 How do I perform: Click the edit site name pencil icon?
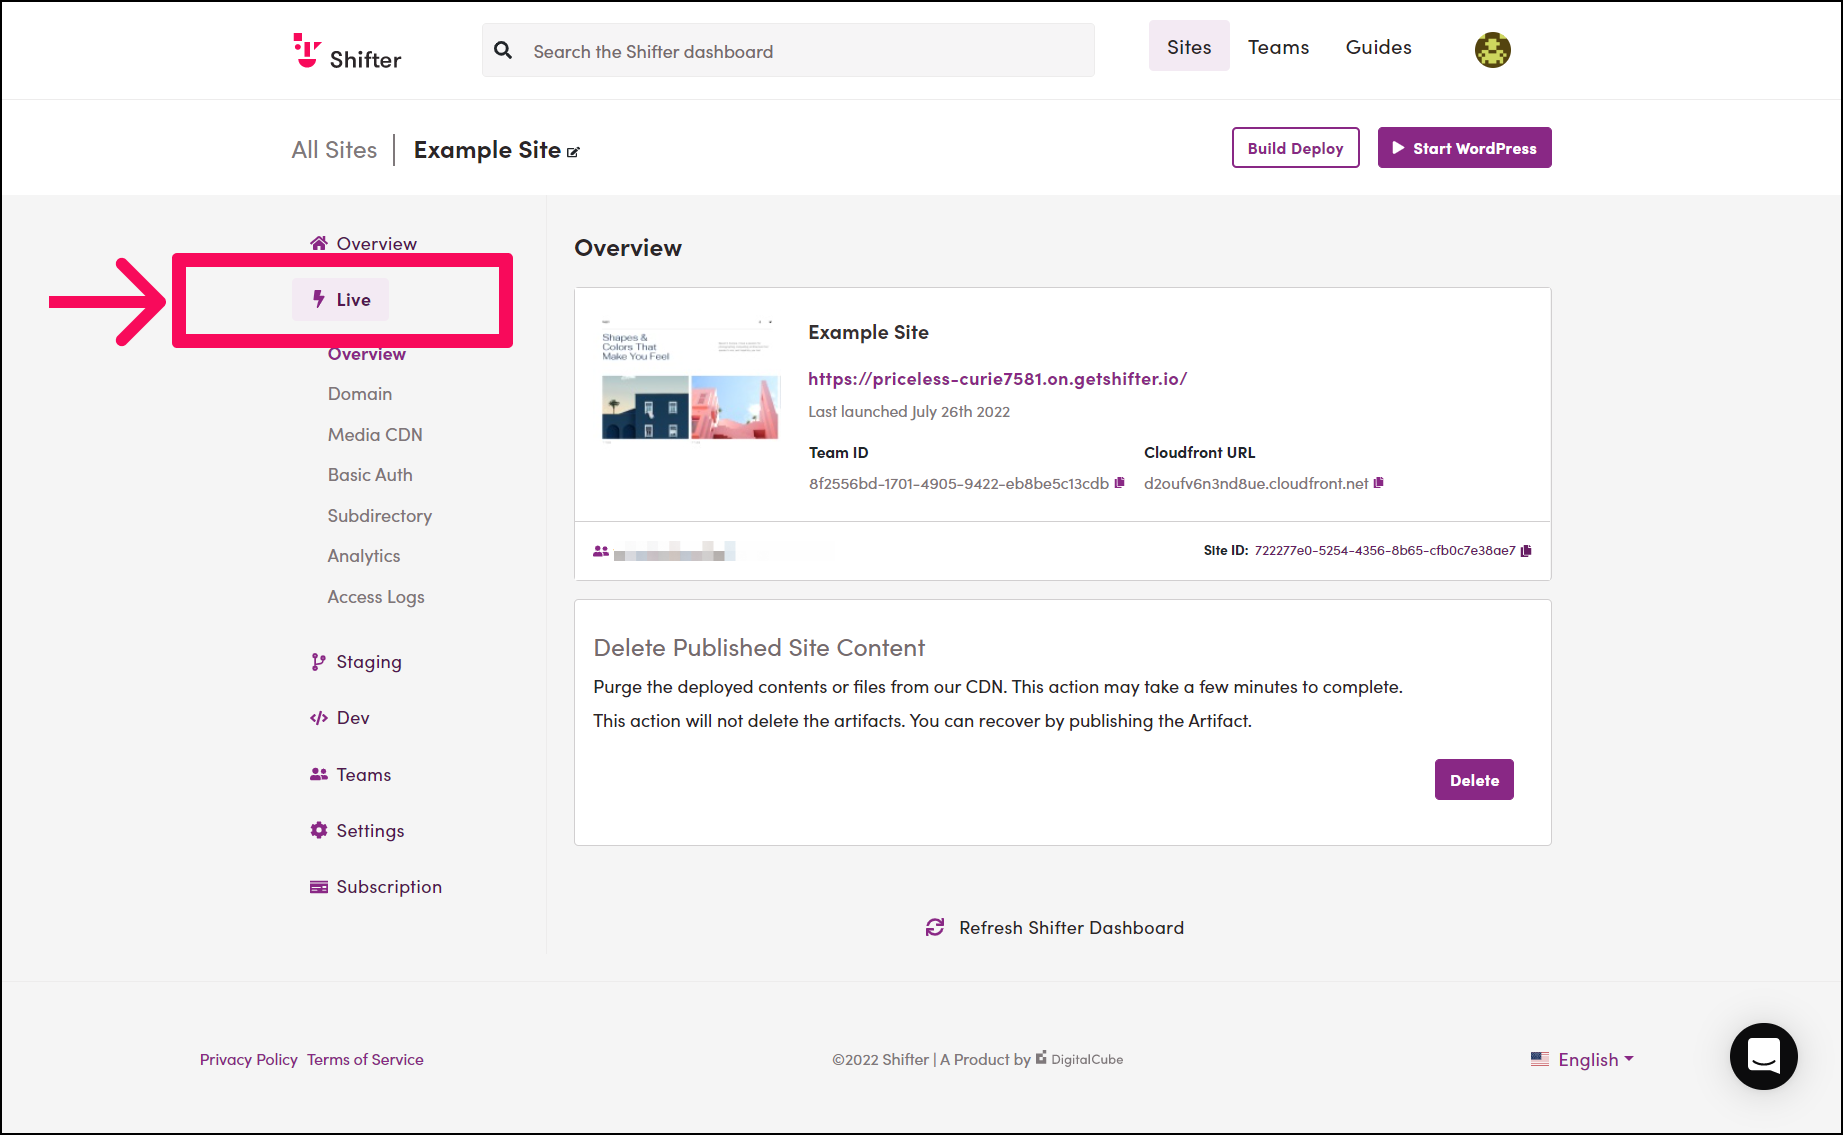pos(573,152)
